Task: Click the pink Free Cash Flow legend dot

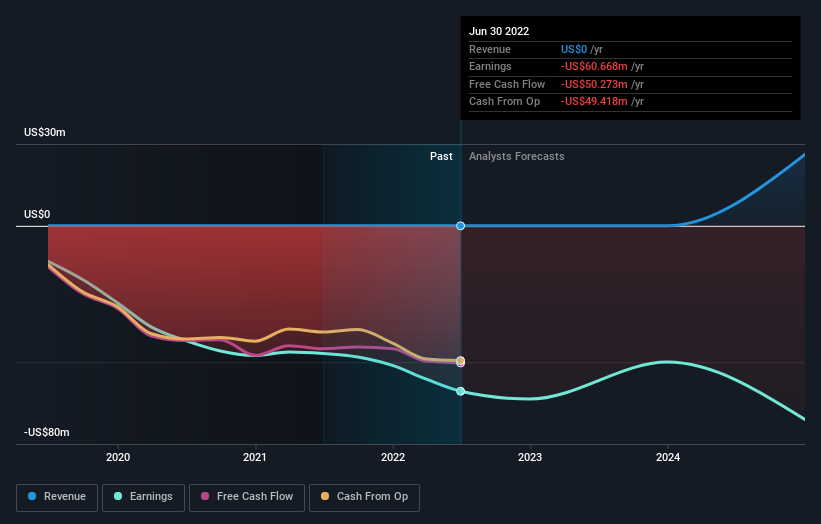Action: coord(205,496)
